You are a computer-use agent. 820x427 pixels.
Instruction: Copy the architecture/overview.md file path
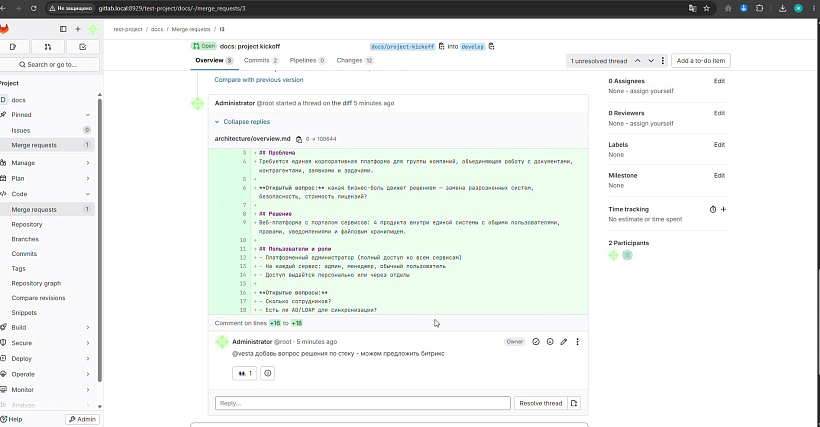click(299, 139)
